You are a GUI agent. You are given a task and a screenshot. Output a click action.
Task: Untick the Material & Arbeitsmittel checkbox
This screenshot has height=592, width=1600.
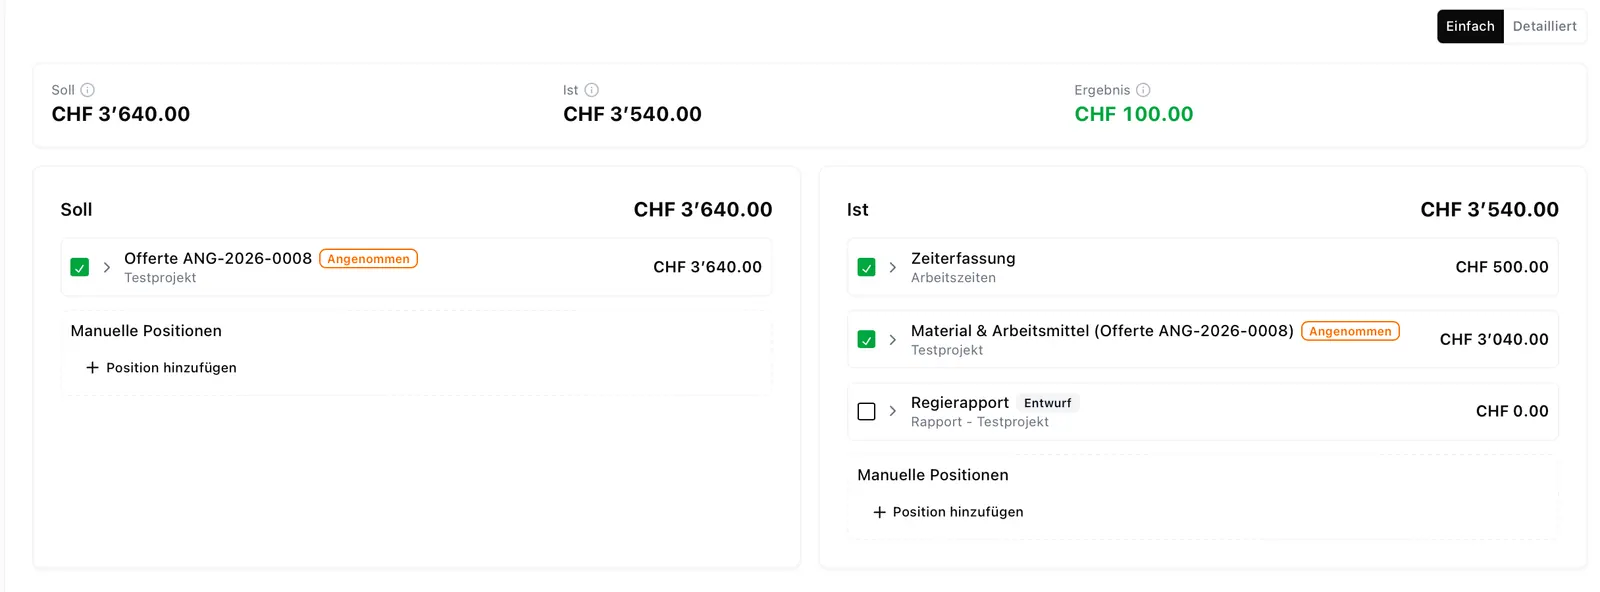point(867,340)
